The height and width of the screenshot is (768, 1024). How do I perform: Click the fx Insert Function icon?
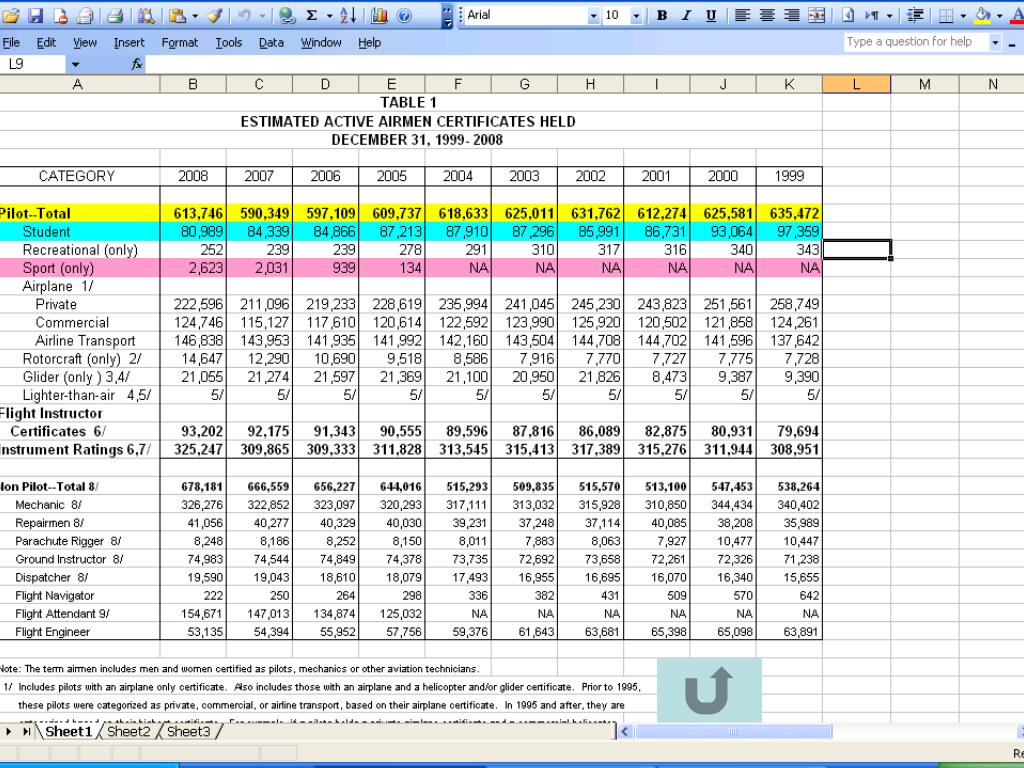pos(137,64)
